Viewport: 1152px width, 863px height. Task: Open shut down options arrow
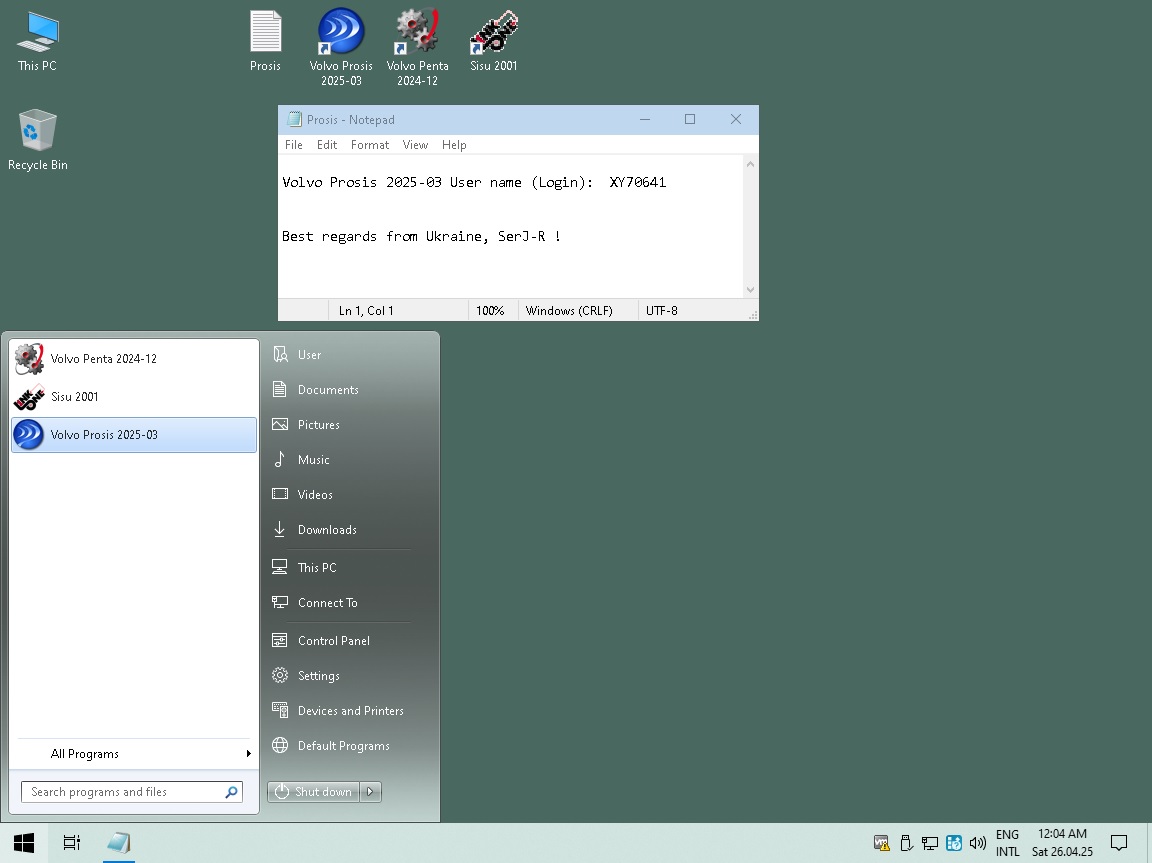coord(370,792)
